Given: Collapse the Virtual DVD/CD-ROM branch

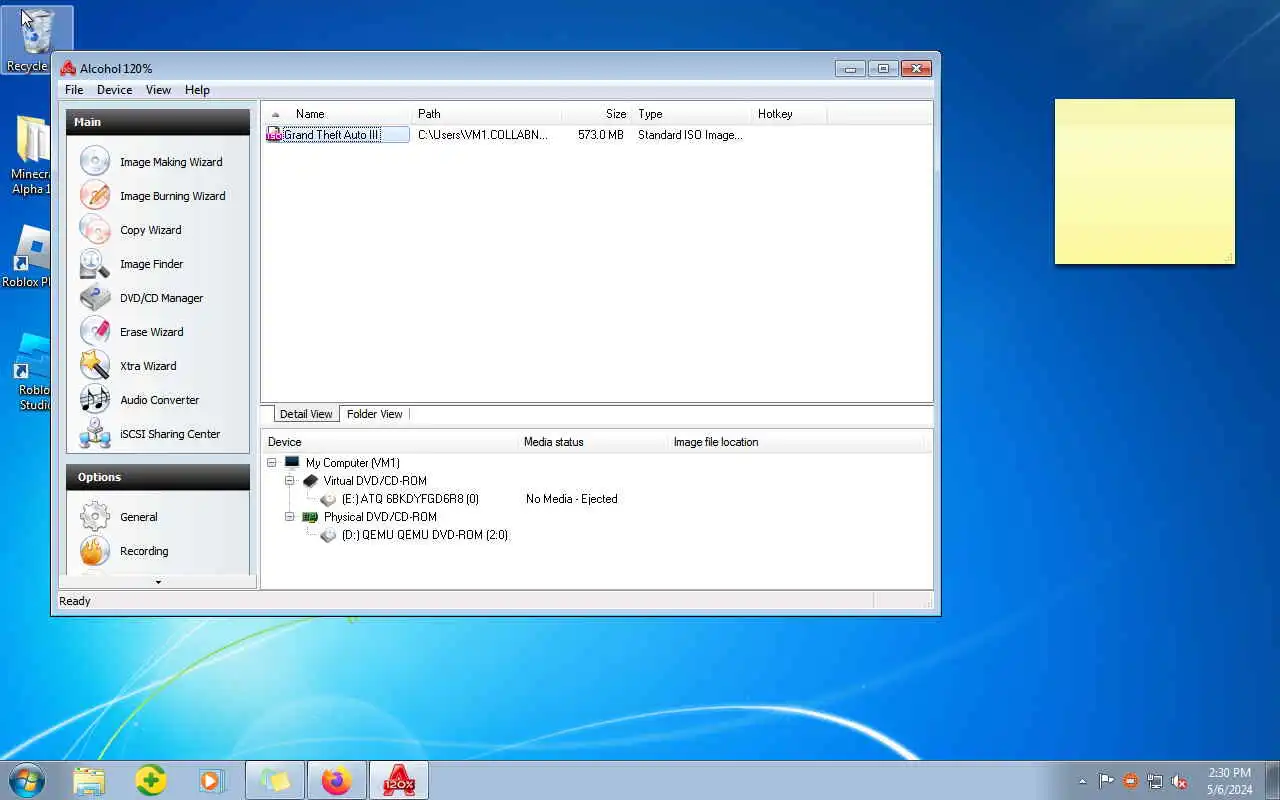Looking at the screenshot, I should point(290,481).
